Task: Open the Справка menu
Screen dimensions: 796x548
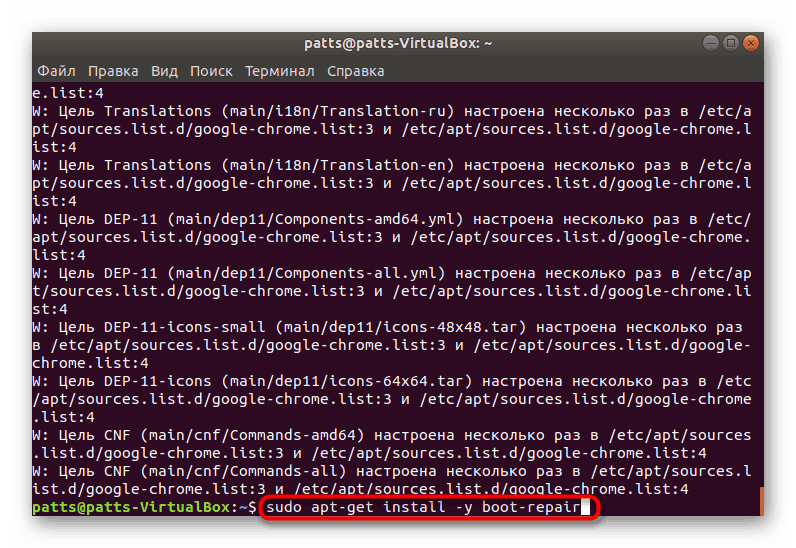Action: pos(355,71)
